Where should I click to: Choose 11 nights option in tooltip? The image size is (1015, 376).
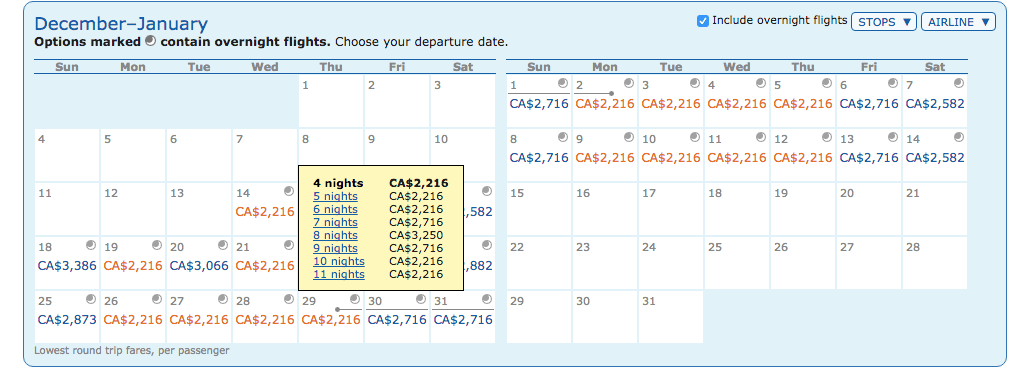[339, 274]
